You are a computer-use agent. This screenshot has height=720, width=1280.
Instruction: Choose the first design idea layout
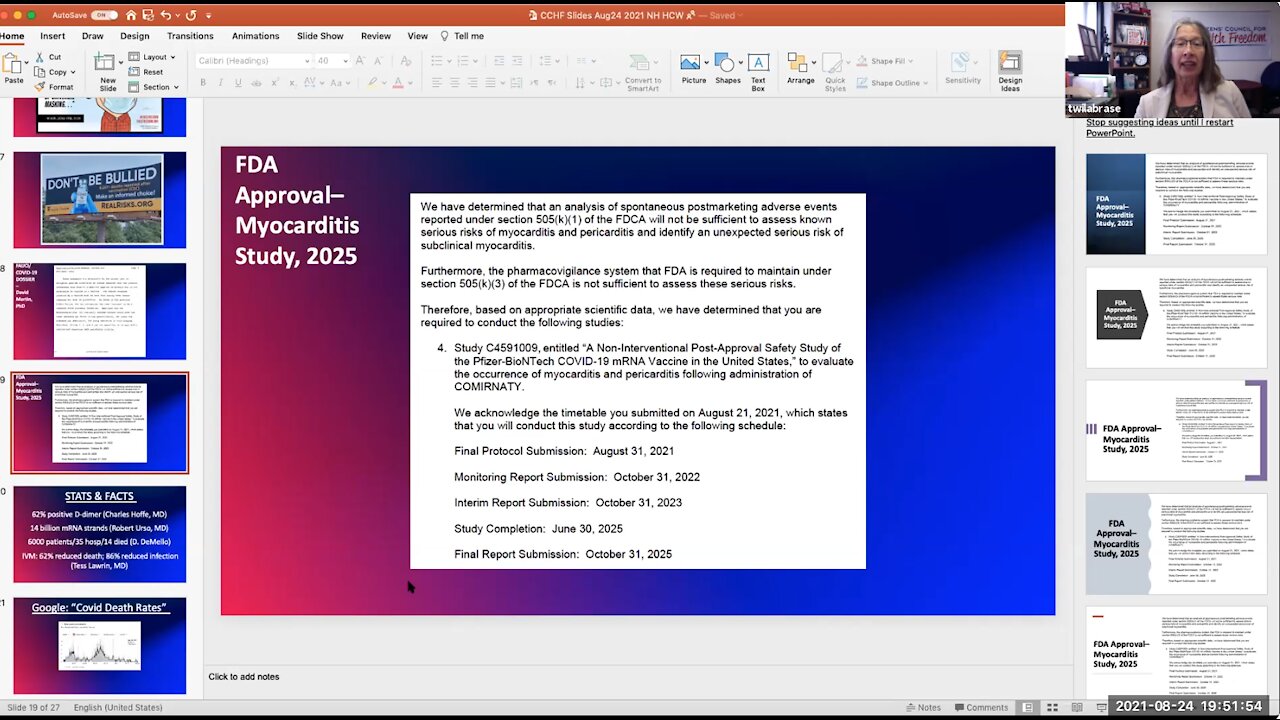tap(1176, 204)
